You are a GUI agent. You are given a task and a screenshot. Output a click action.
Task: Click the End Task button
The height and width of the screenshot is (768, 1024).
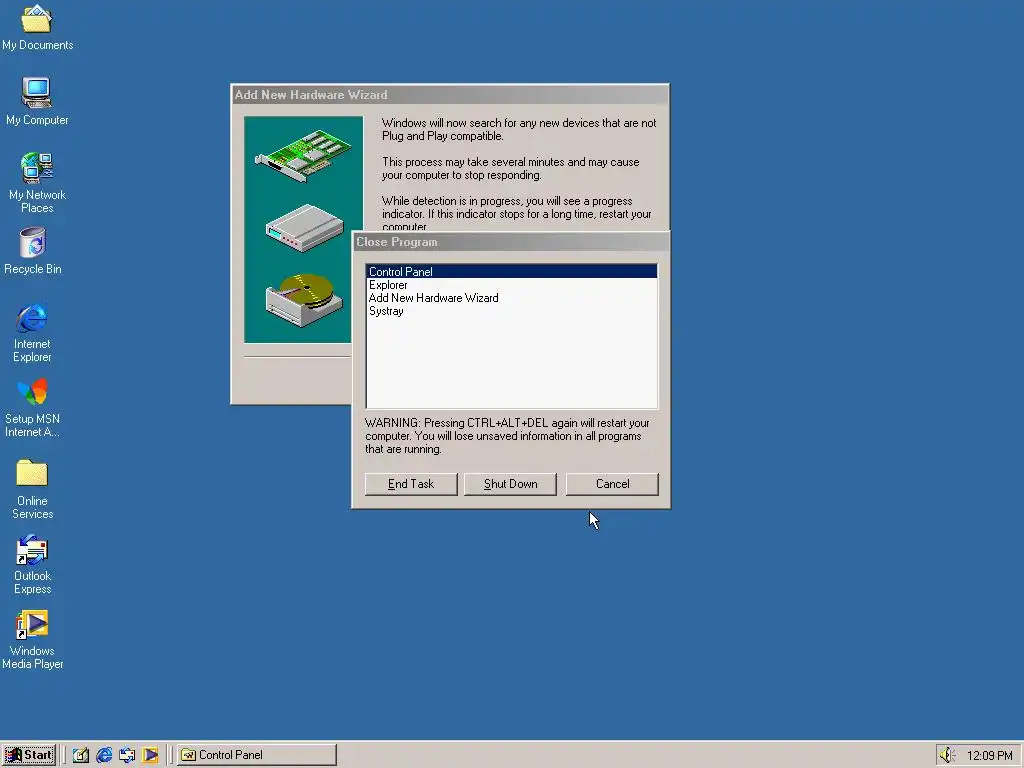point(411,484)
